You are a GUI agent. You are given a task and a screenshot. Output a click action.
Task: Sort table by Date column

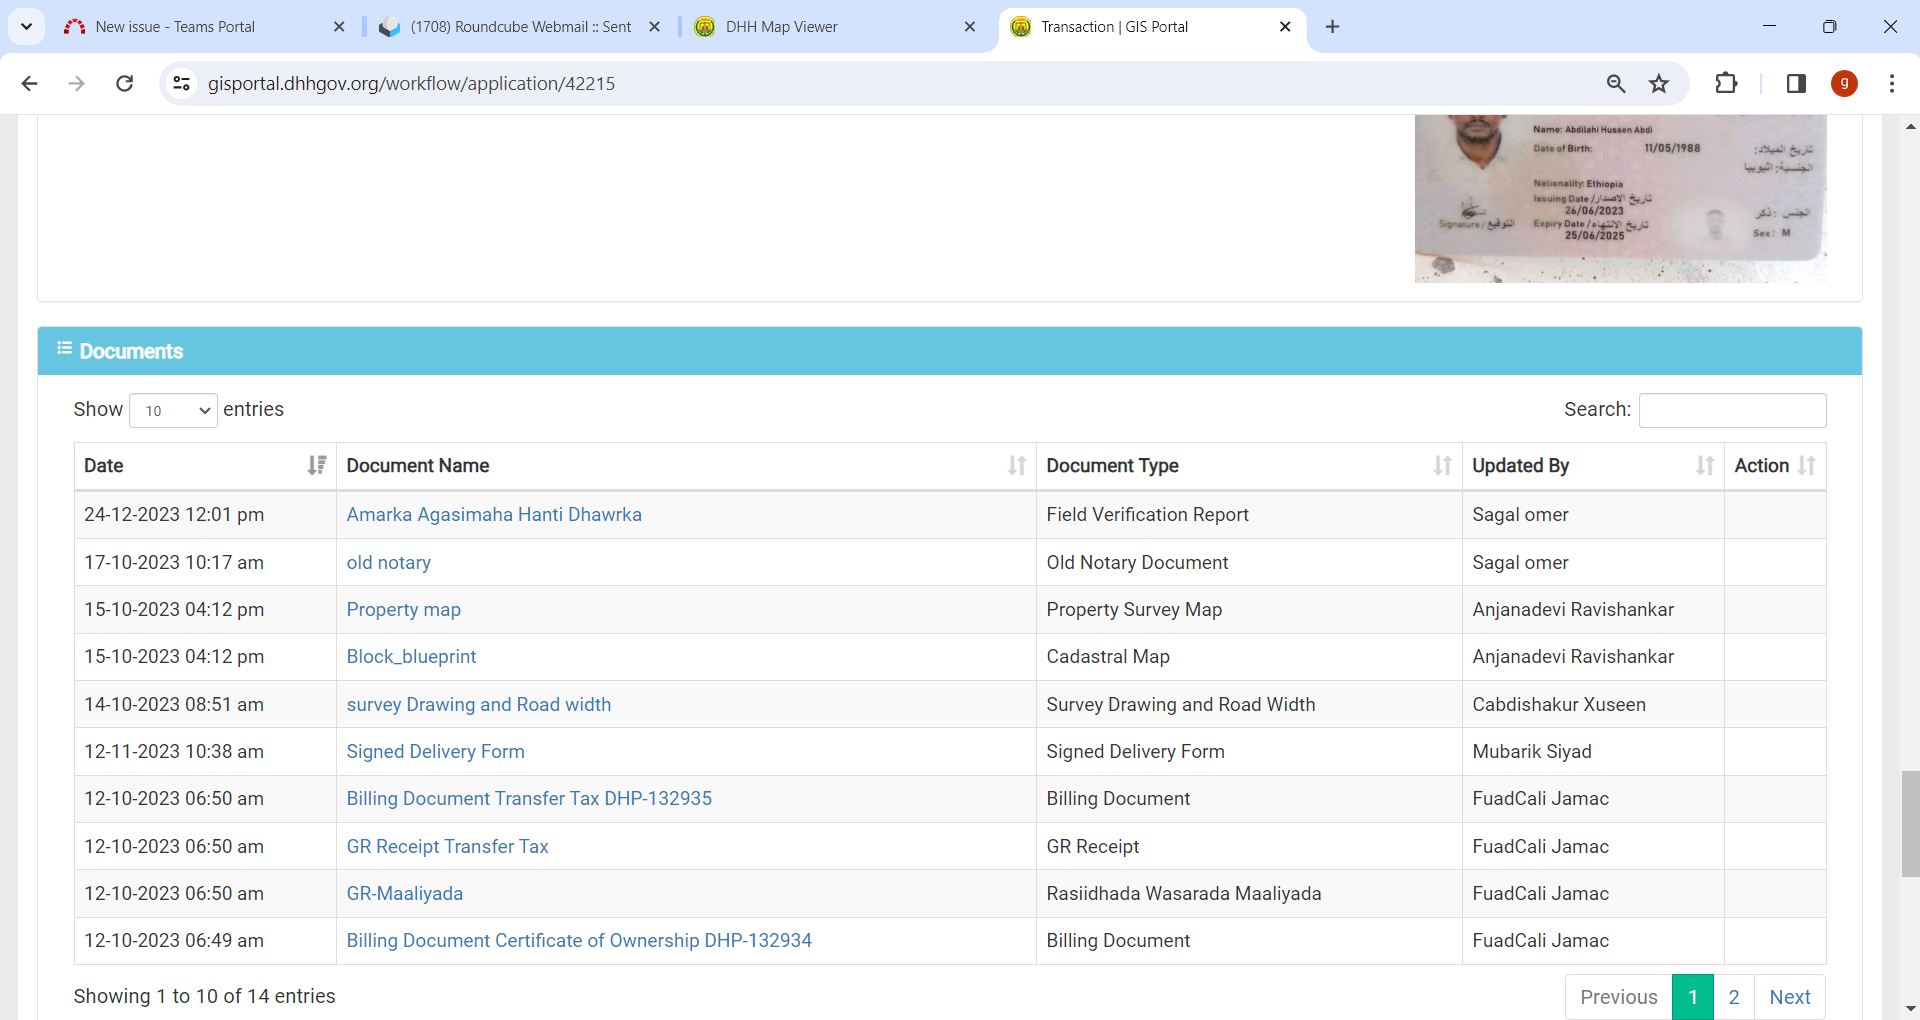tap(205, 466)
